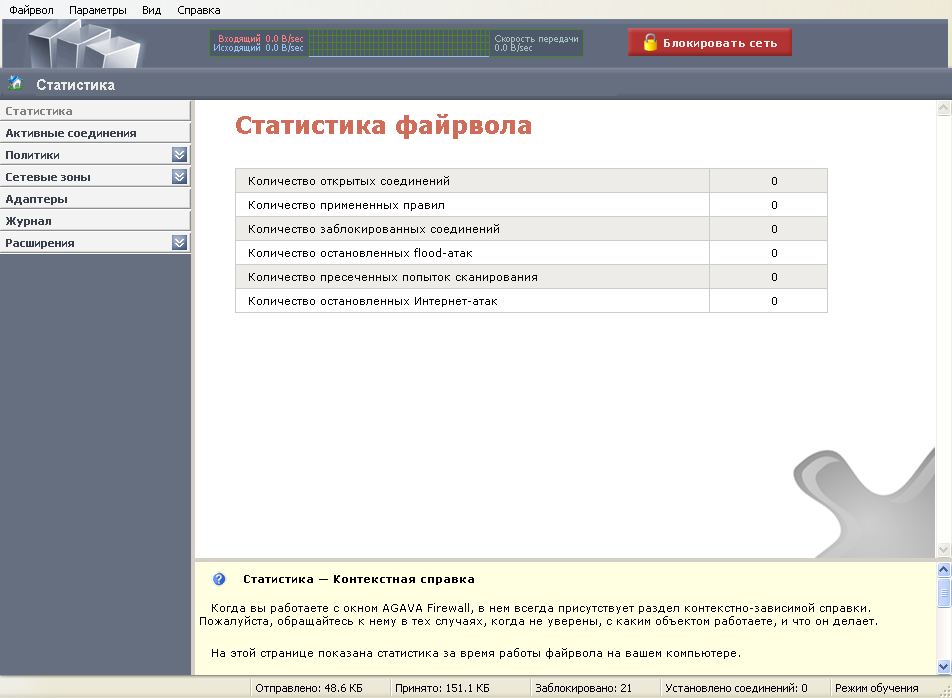The height and width of the screenshot is (698, 952).
Task: Click the Установлено соединений: 0 status entry
Action: click(x=736, y=688)
